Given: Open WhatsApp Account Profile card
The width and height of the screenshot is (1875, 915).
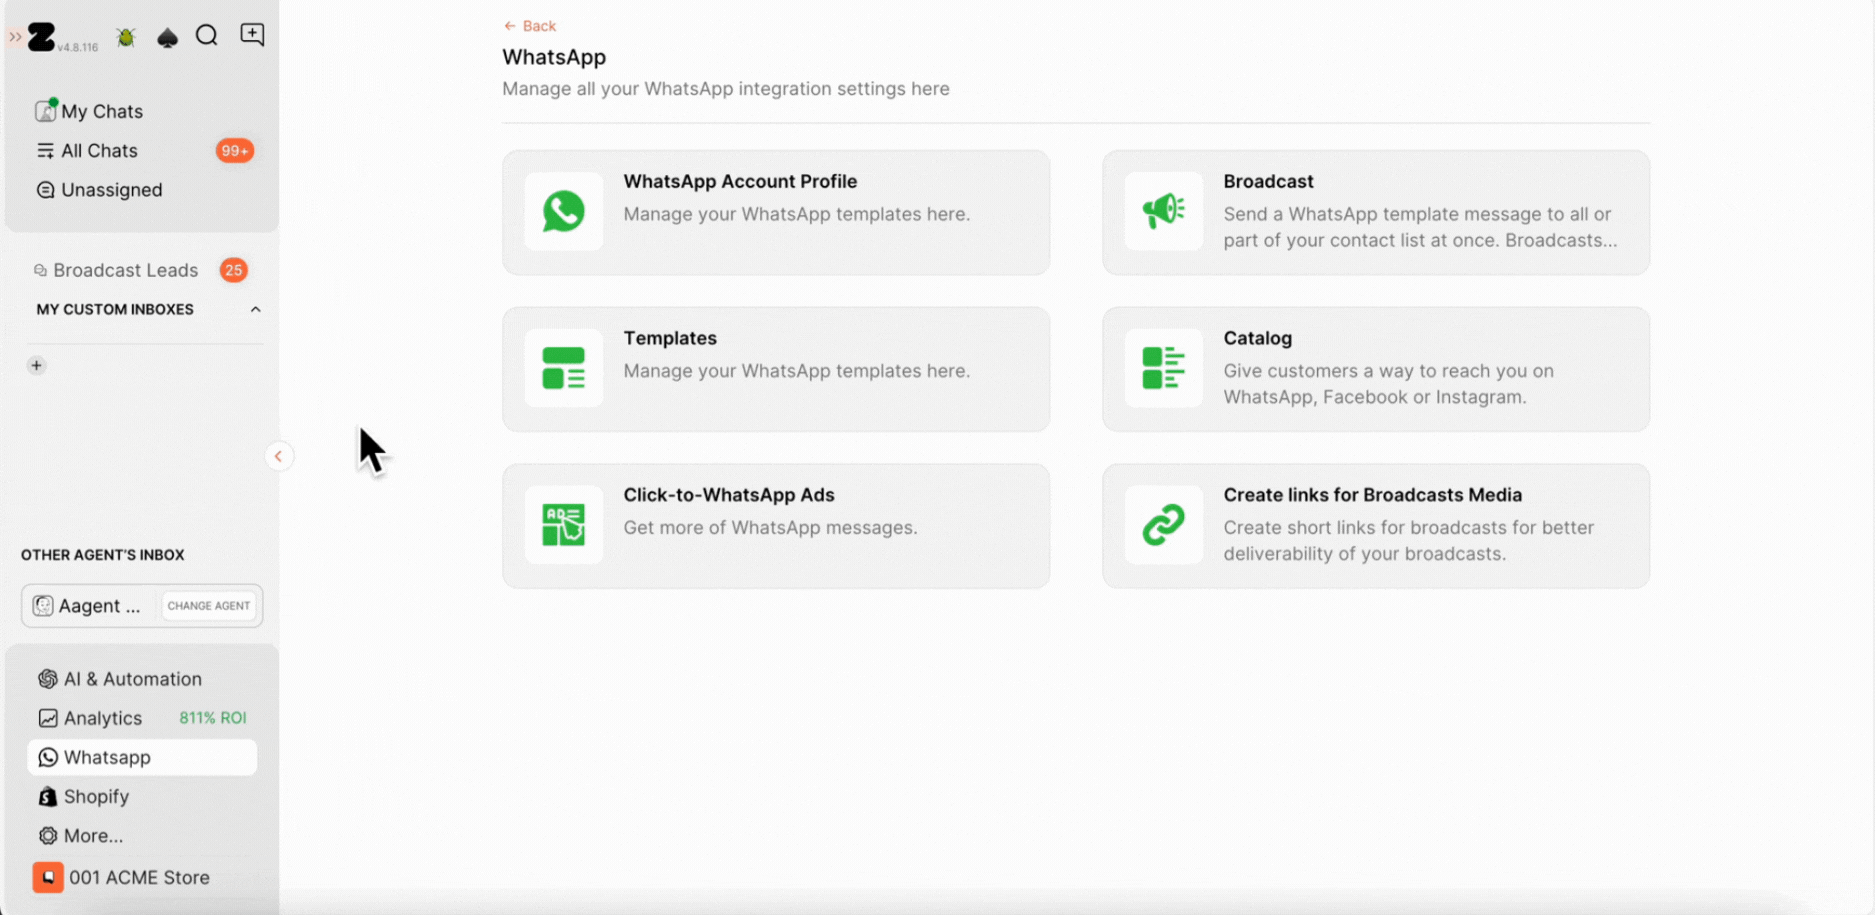Looking at the screenshot, I should (776, 213).
